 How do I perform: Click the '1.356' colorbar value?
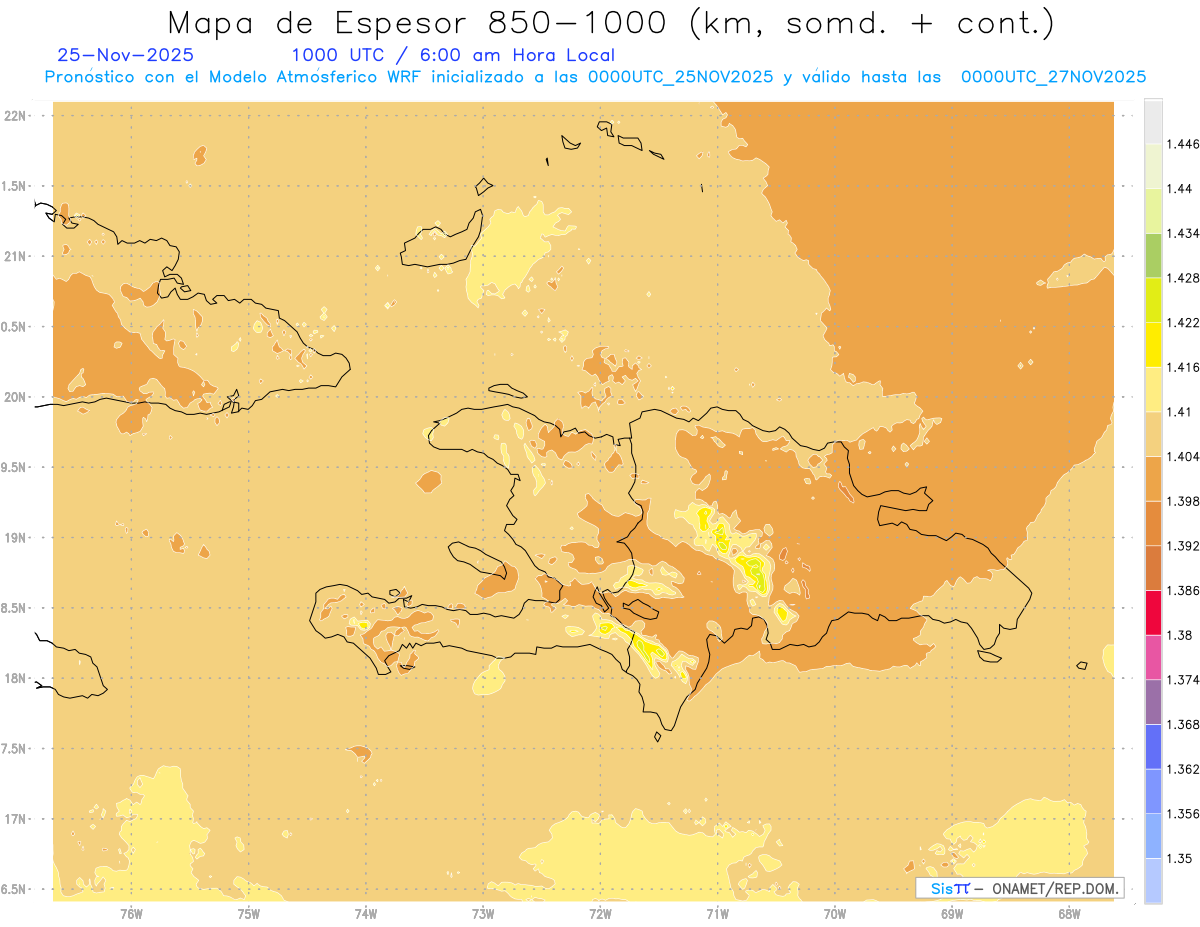click(1183, 814)
